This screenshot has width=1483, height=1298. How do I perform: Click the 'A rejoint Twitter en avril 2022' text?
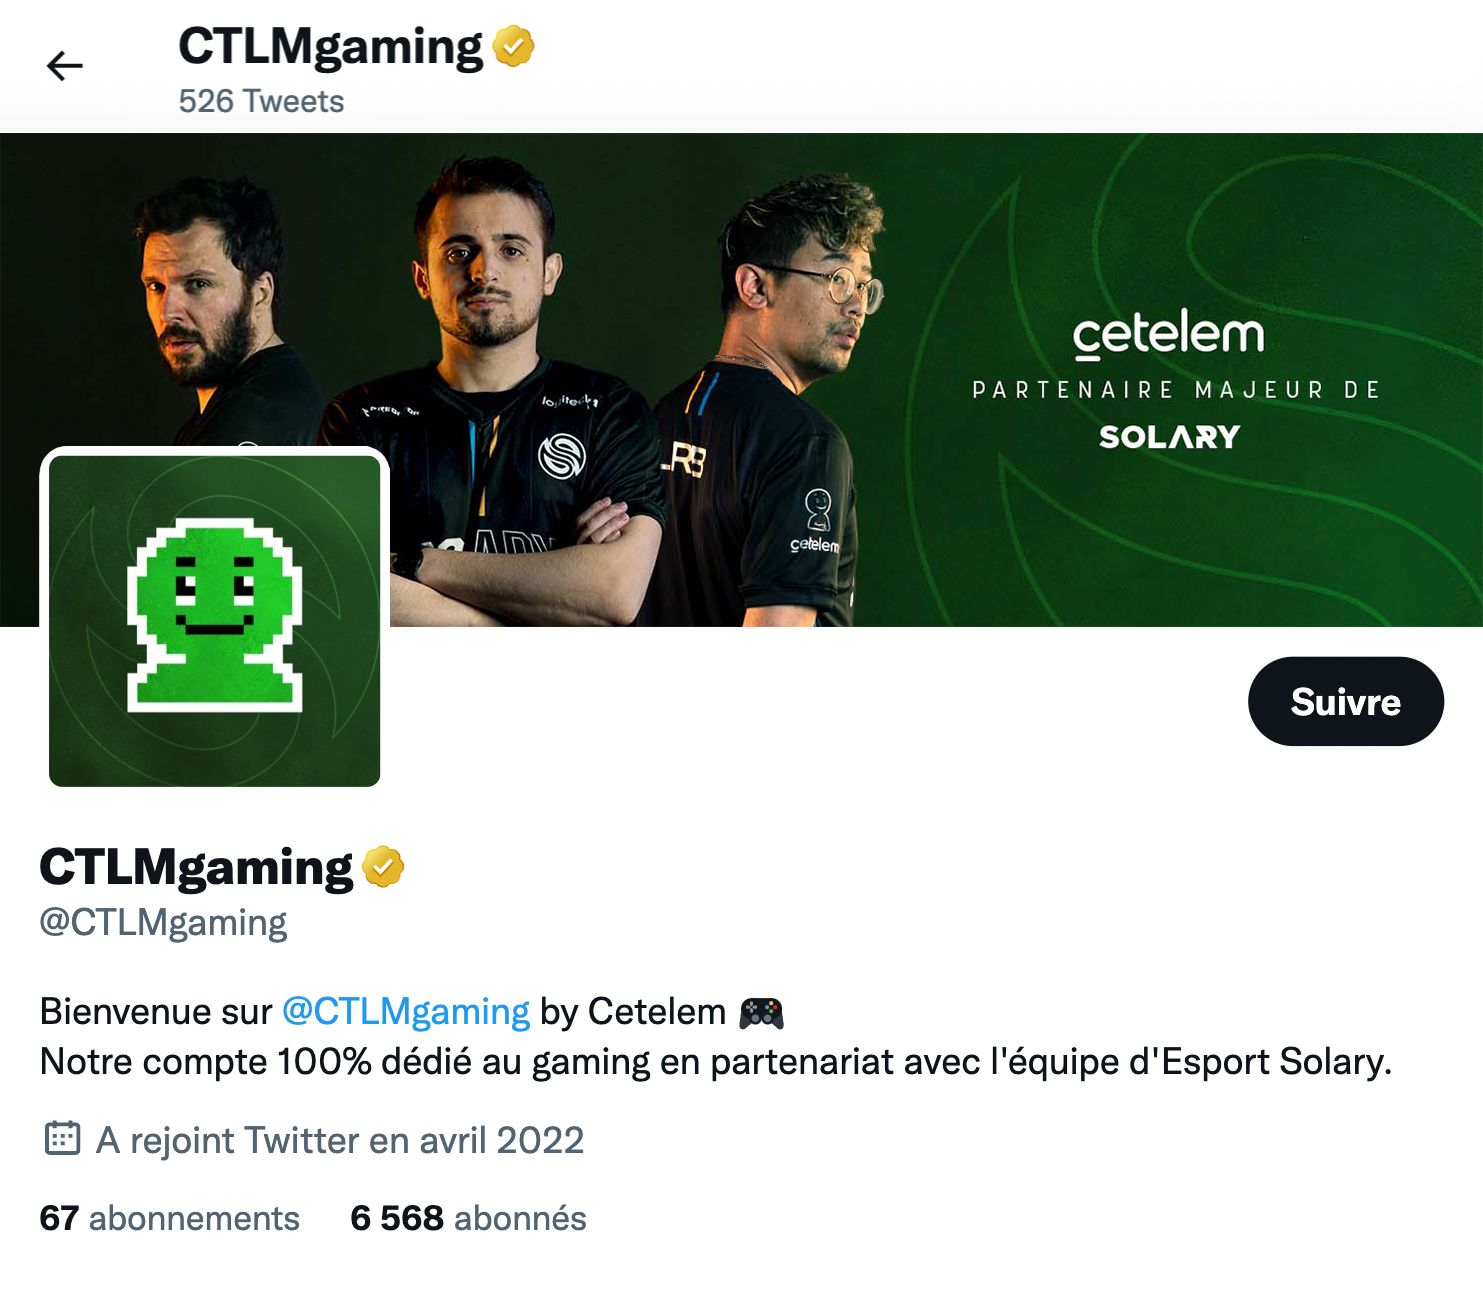click(340, 1140)
